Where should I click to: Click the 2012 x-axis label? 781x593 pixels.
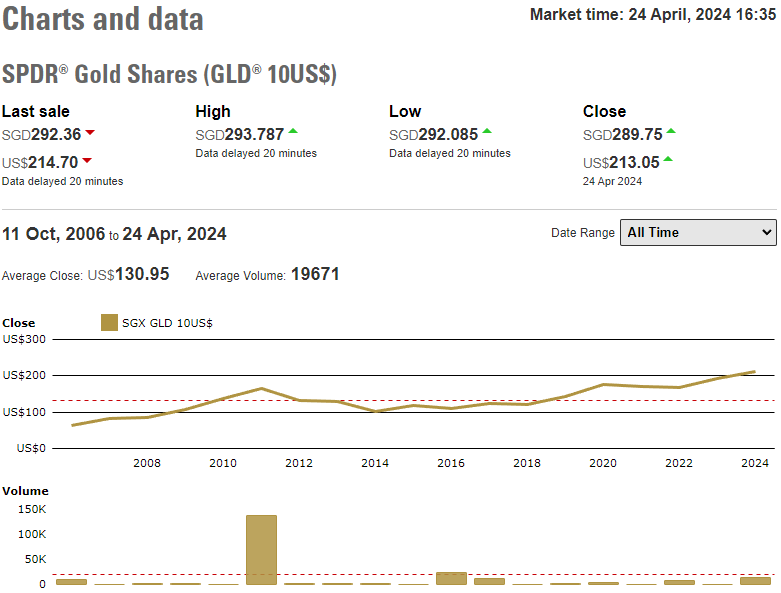(299, 463)
